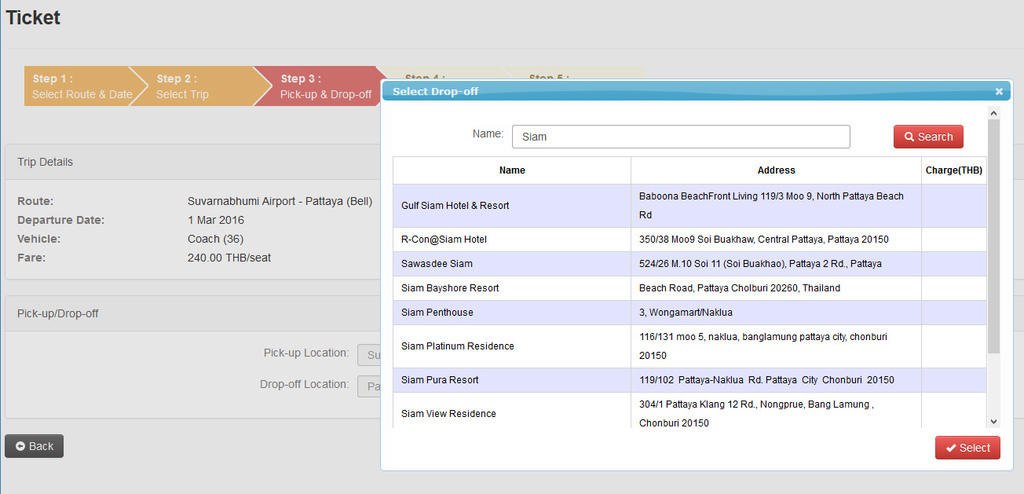The height and width of the screenshot is (494, 1024).
Task: Focus the Name search input field
Action: click(x=681, y=137)
